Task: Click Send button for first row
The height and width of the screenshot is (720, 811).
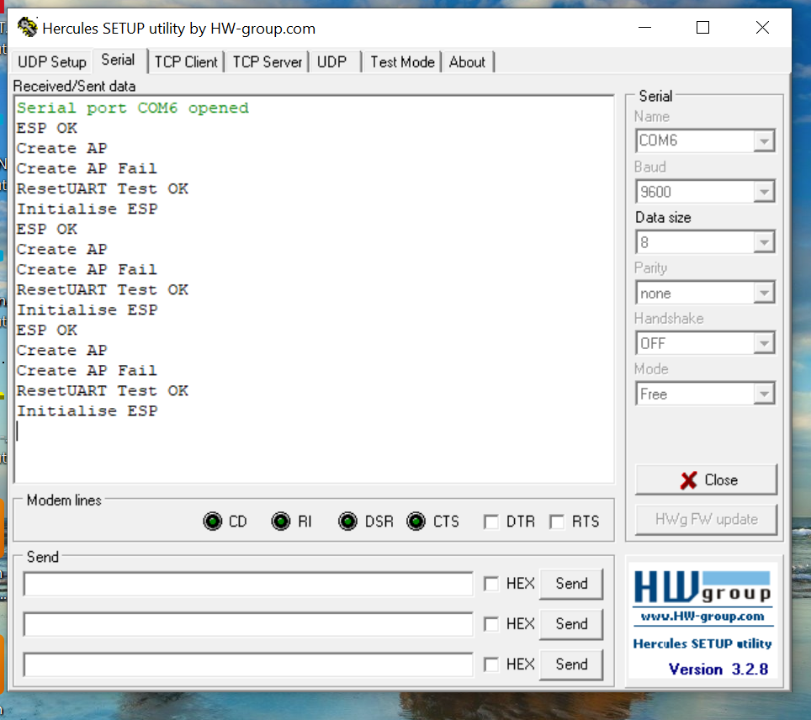Action: pyautogui.click(x=572, y=584)
